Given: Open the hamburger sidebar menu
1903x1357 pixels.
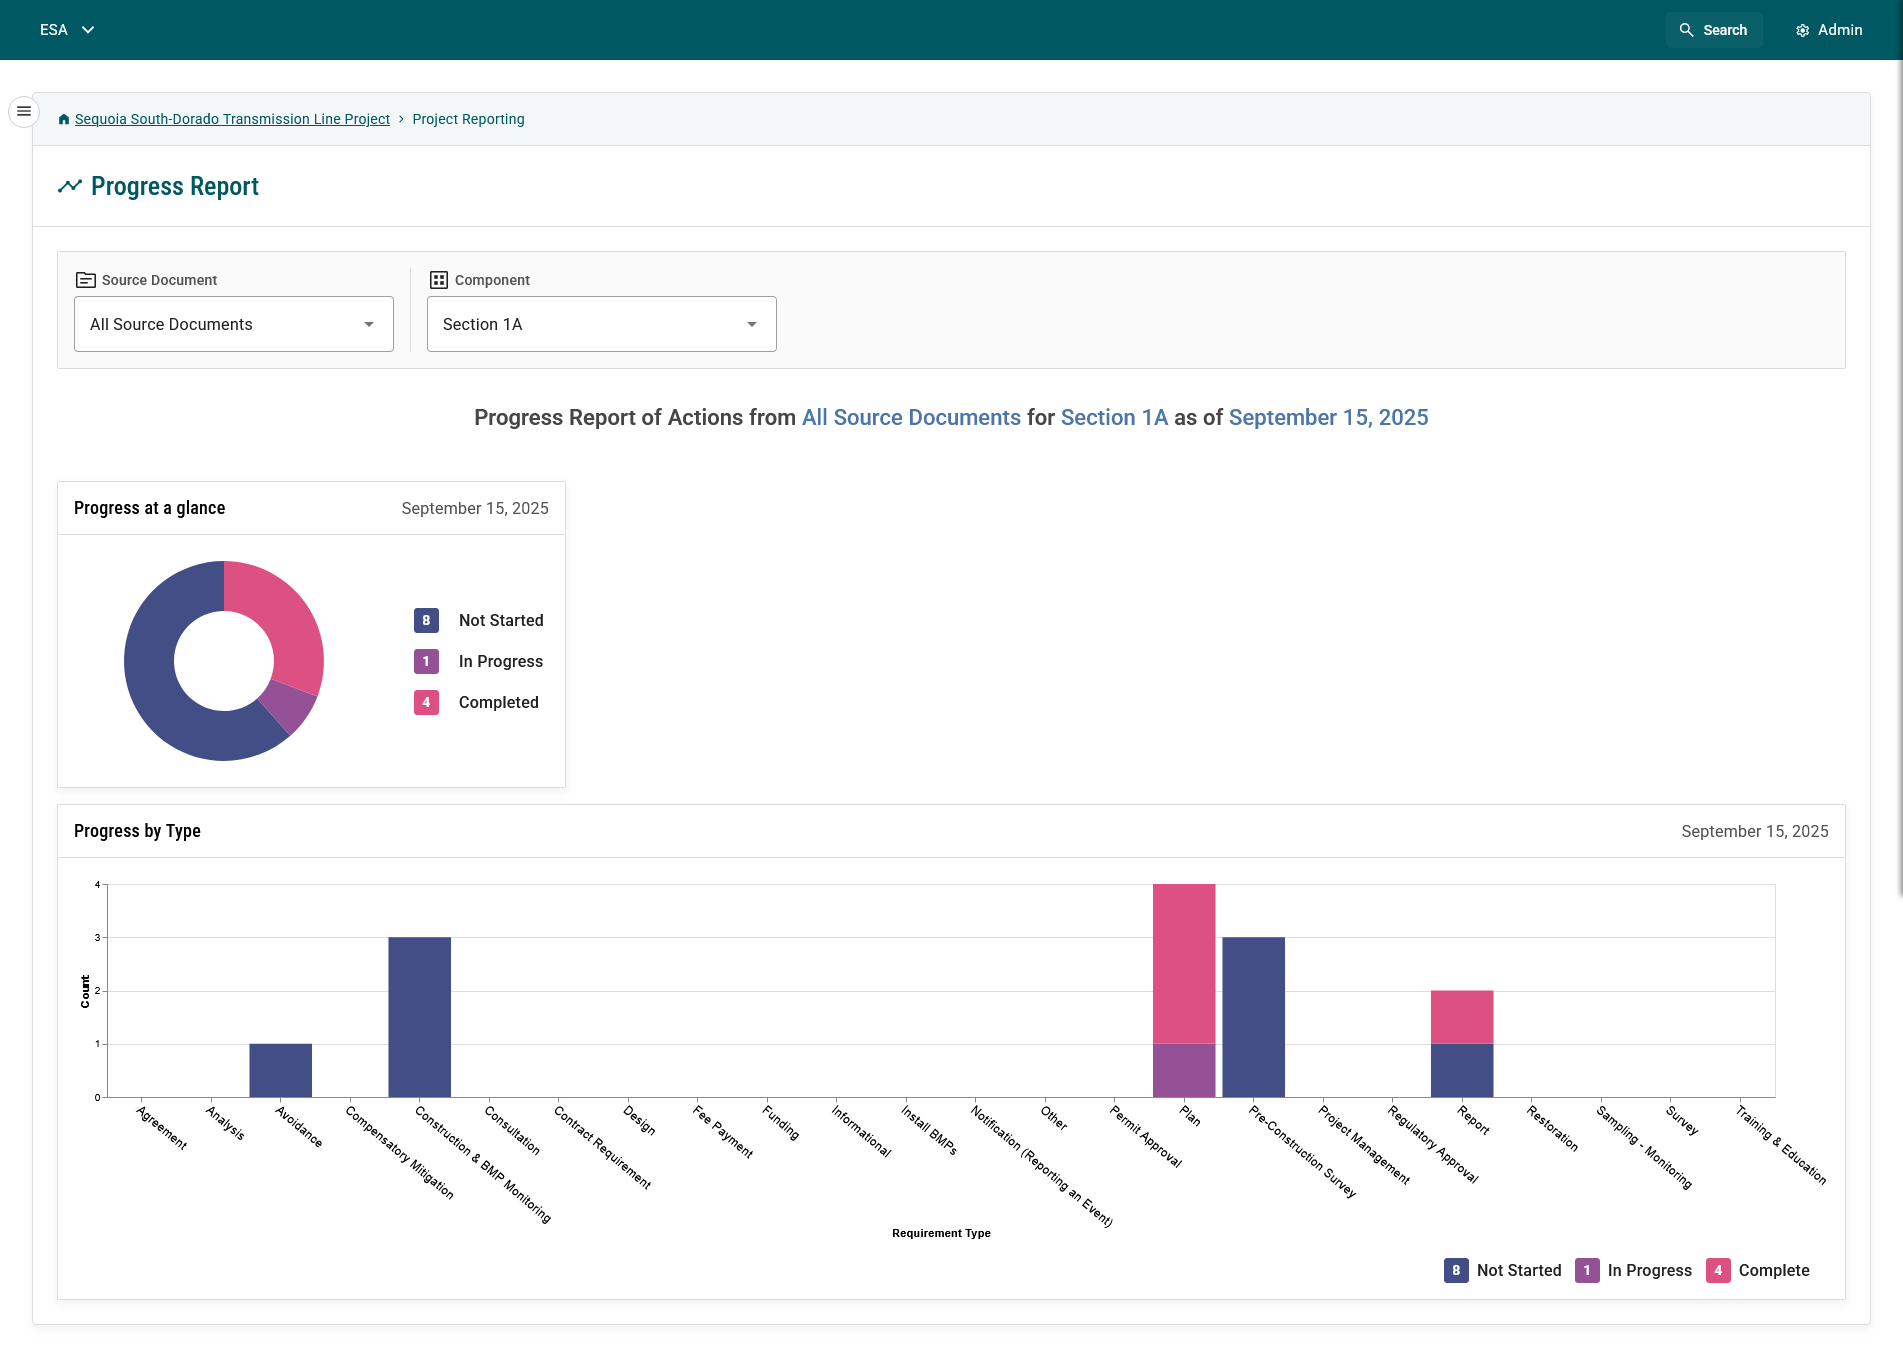Looking at the screenshot, I should click(x=24, y=111).
